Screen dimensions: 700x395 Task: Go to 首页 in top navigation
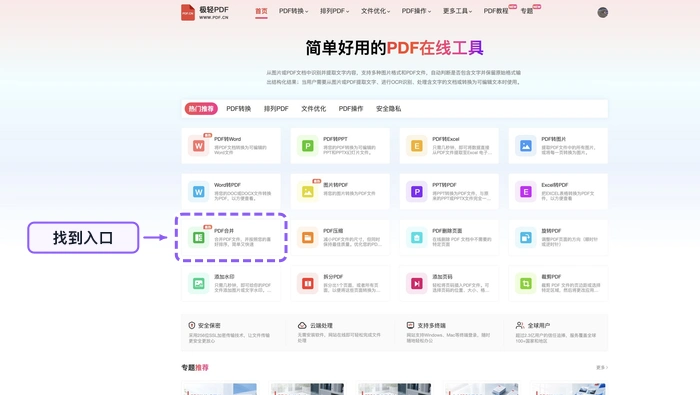261,11
